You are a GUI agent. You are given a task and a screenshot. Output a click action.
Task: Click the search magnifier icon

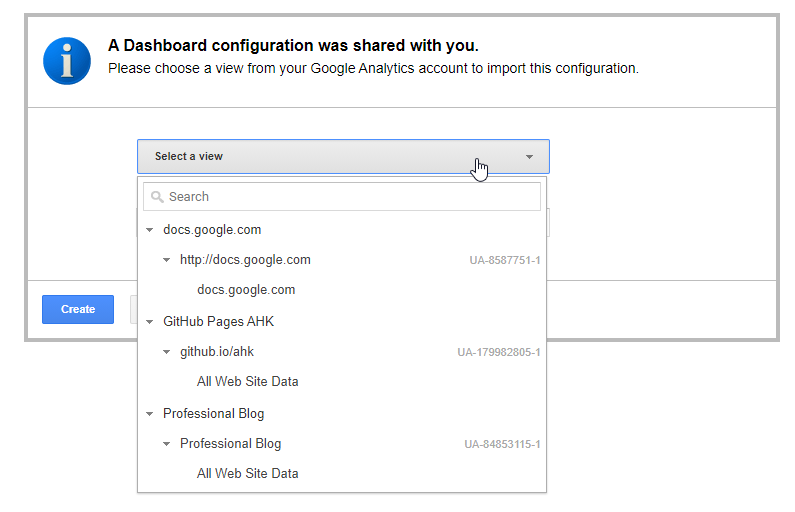pyautogui.click(x=157, y=197)
